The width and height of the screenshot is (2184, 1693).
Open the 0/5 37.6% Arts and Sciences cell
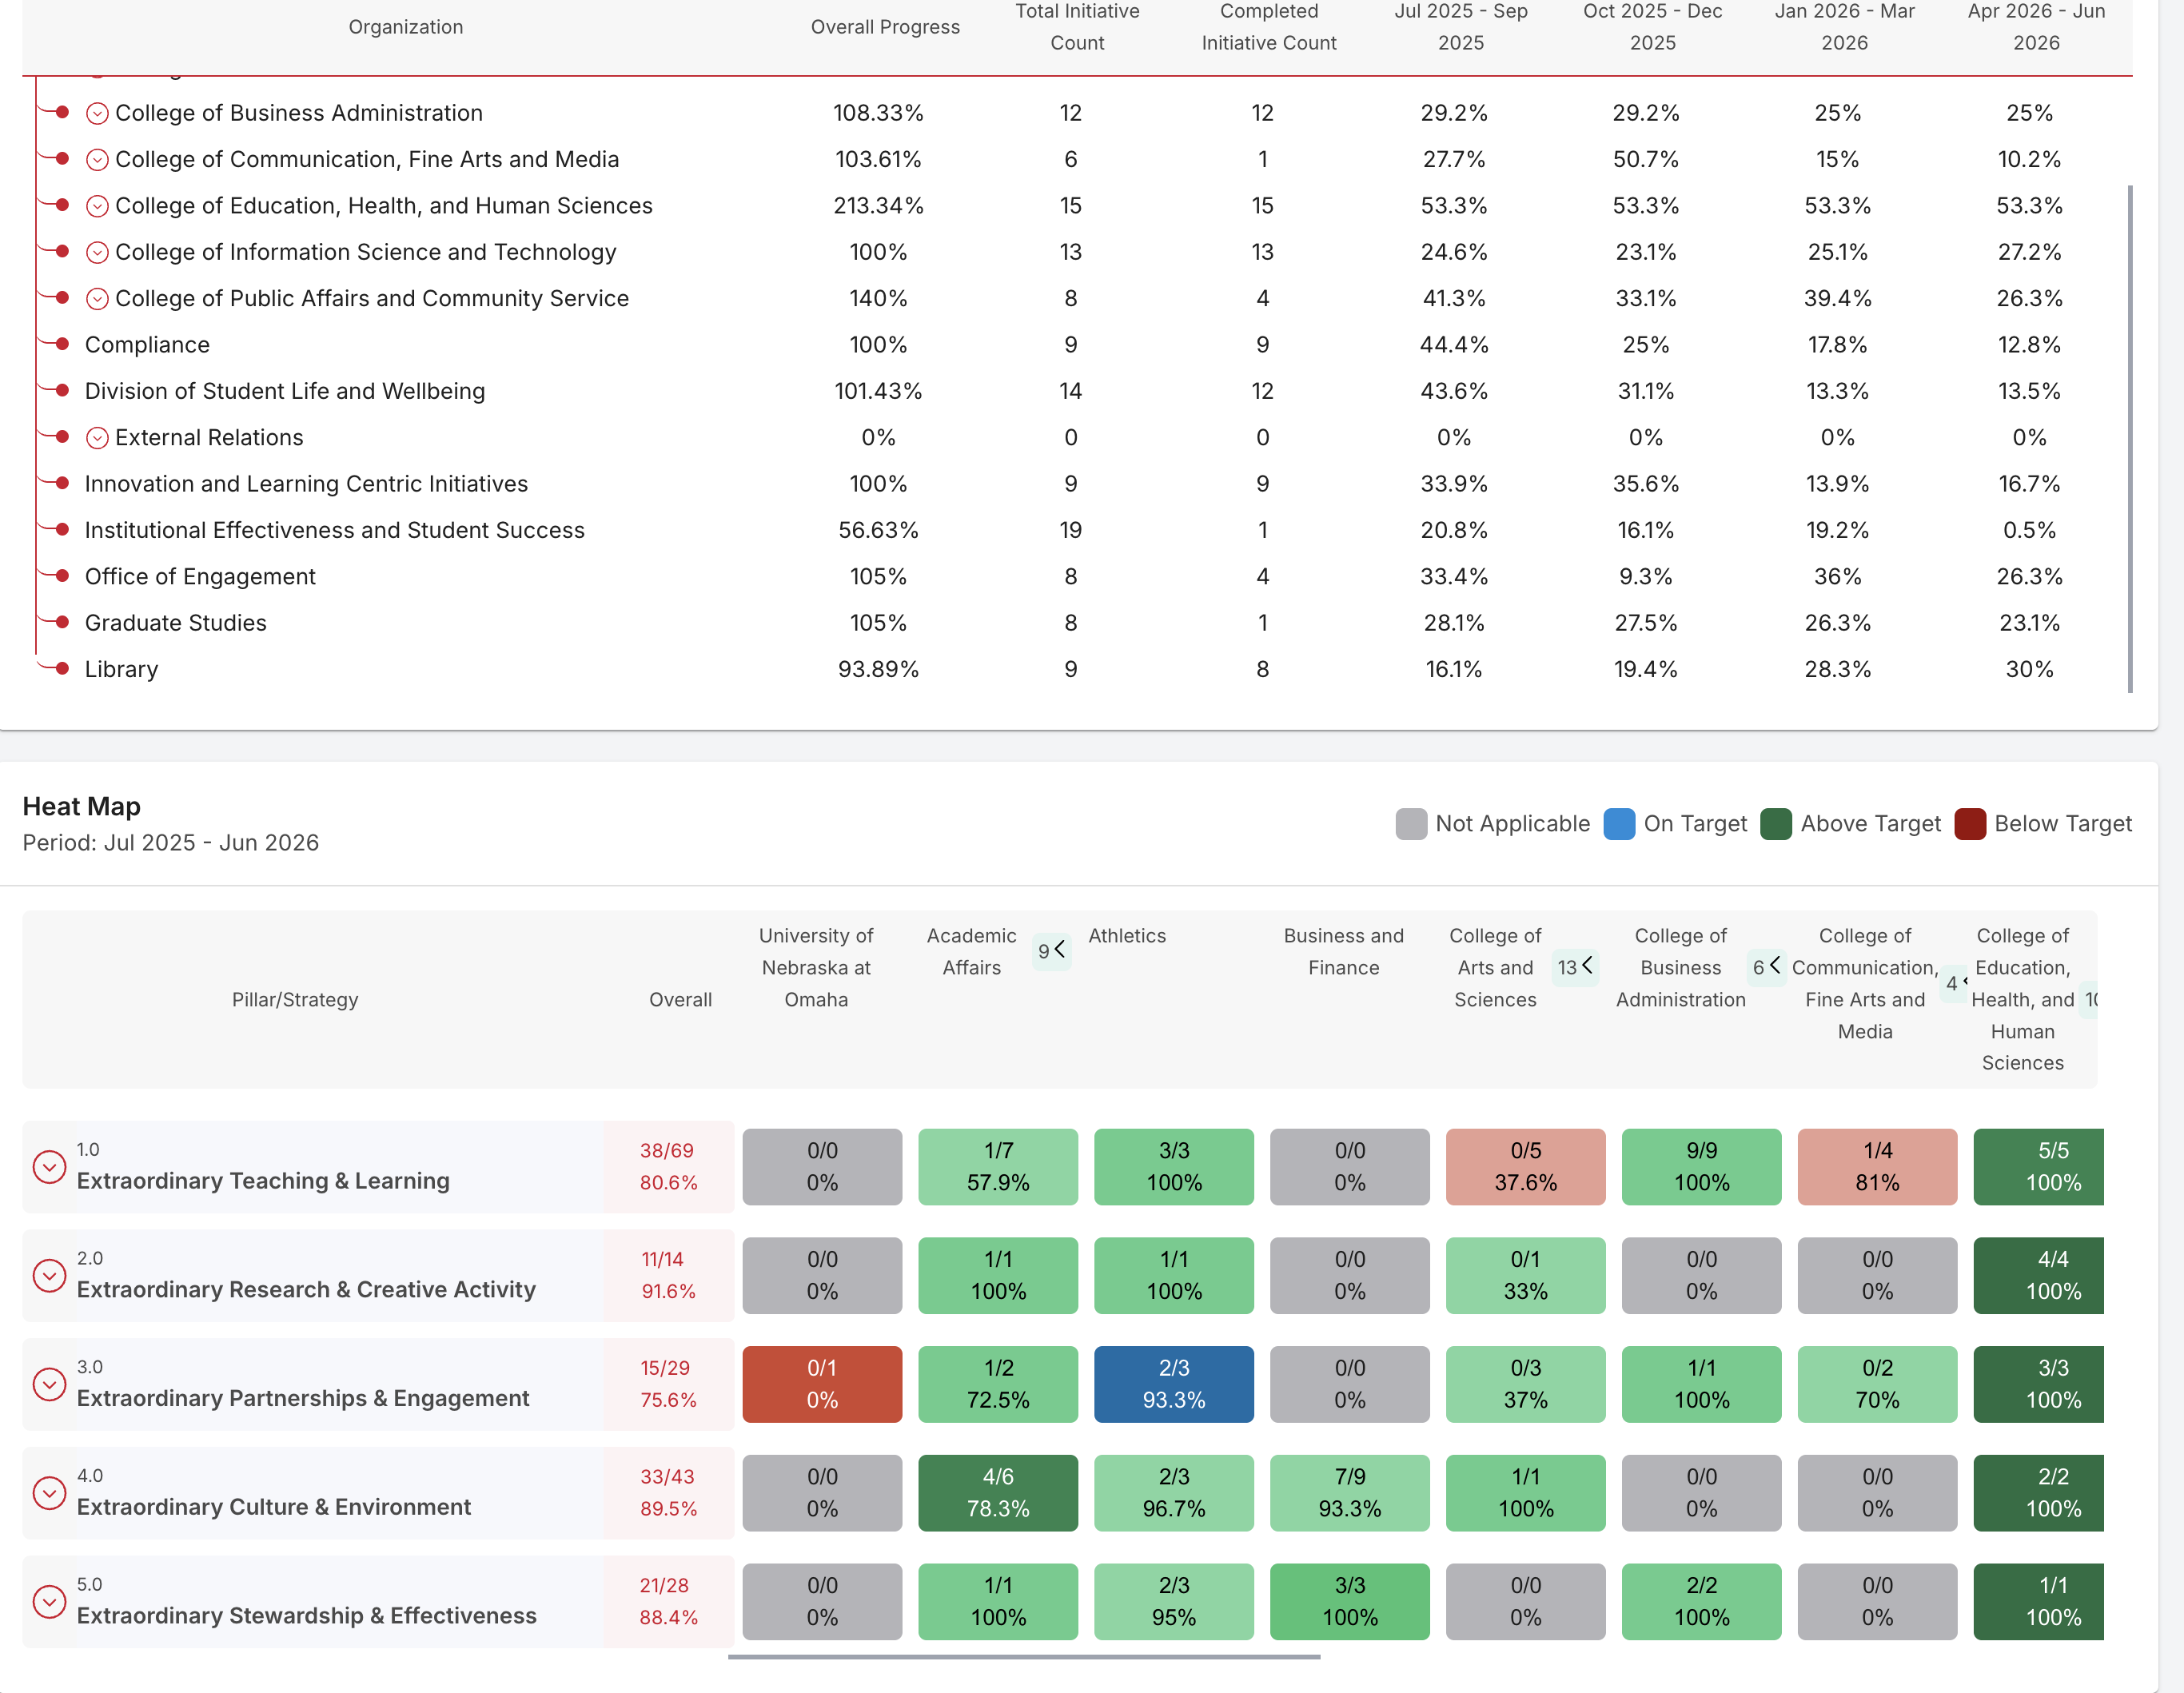[1526, 1167]
